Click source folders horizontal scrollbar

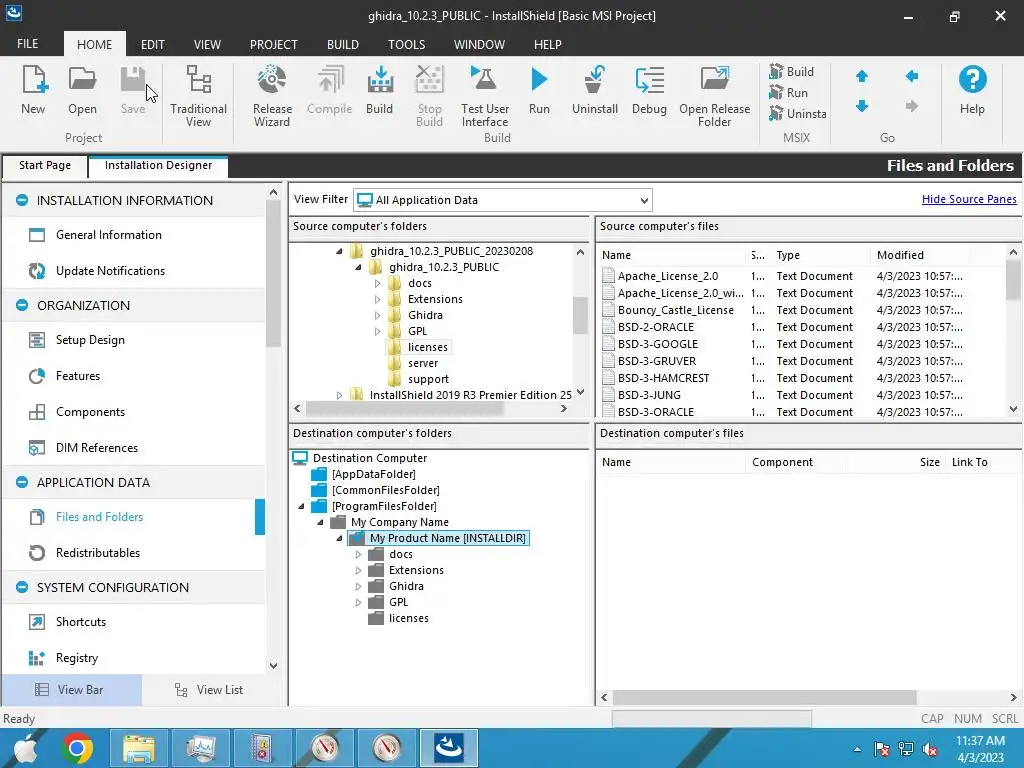[x=405, y=409]
